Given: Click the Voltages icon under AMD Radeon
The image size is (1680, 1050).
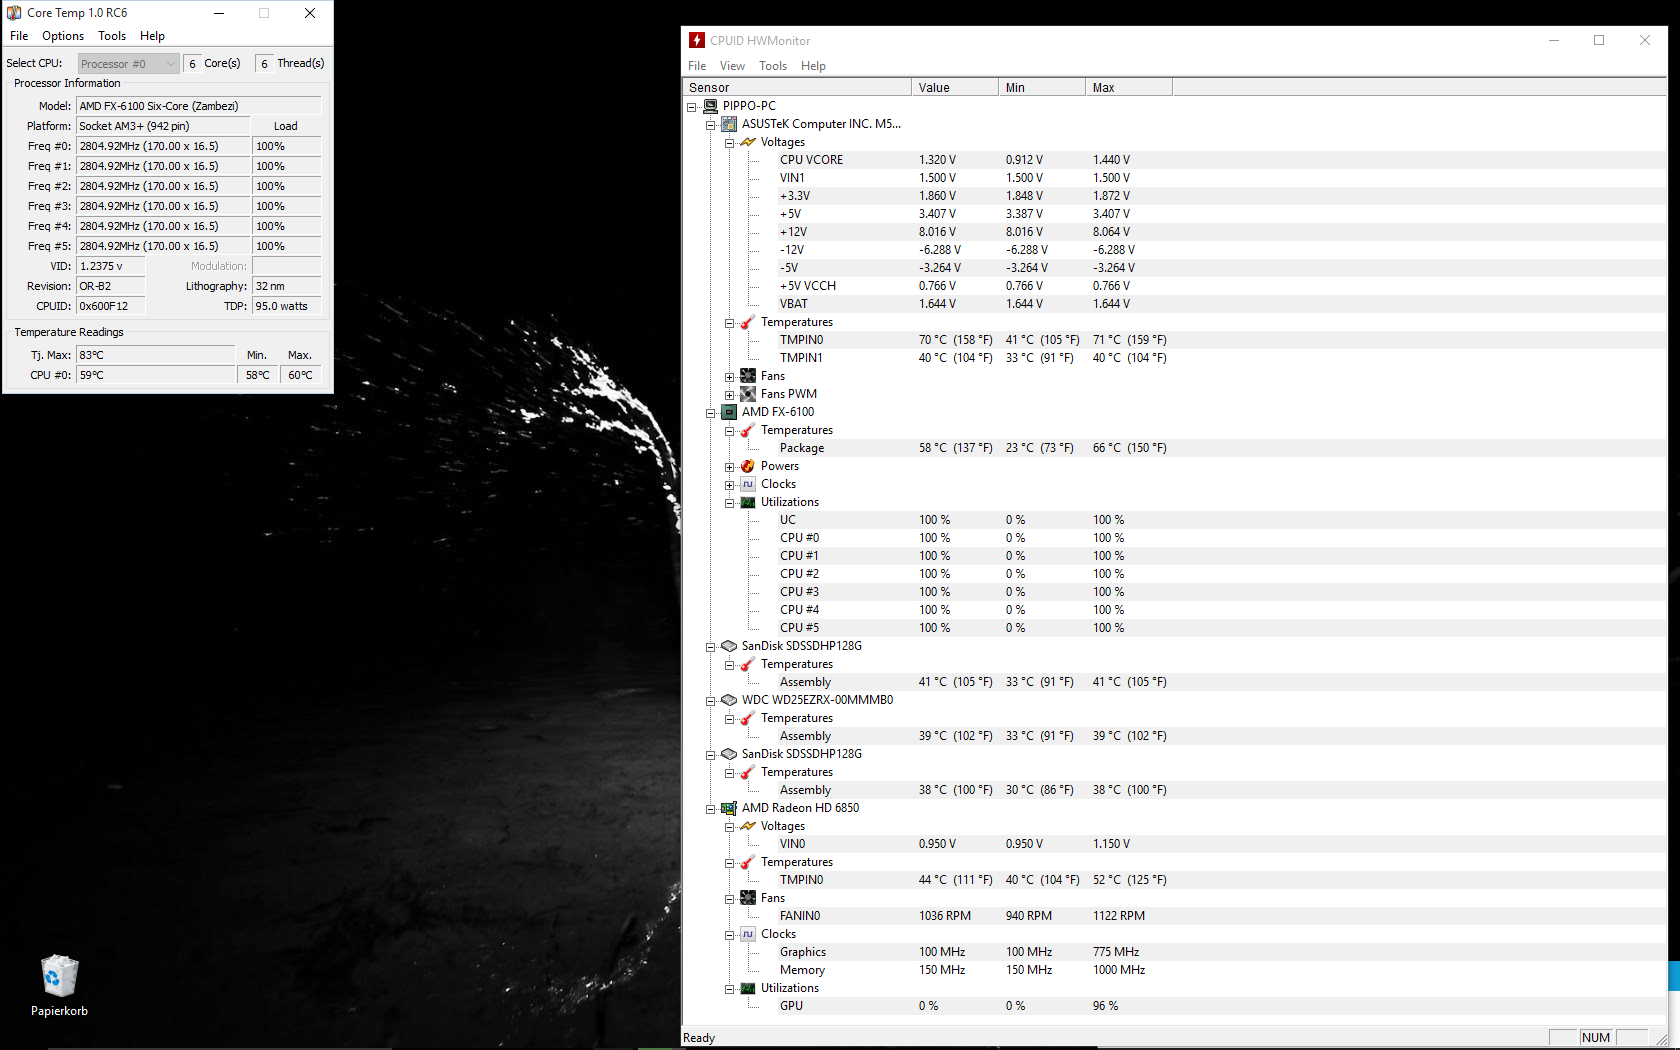Looking at the screenshot, I should pyautogui.click(x=748, y=826).
